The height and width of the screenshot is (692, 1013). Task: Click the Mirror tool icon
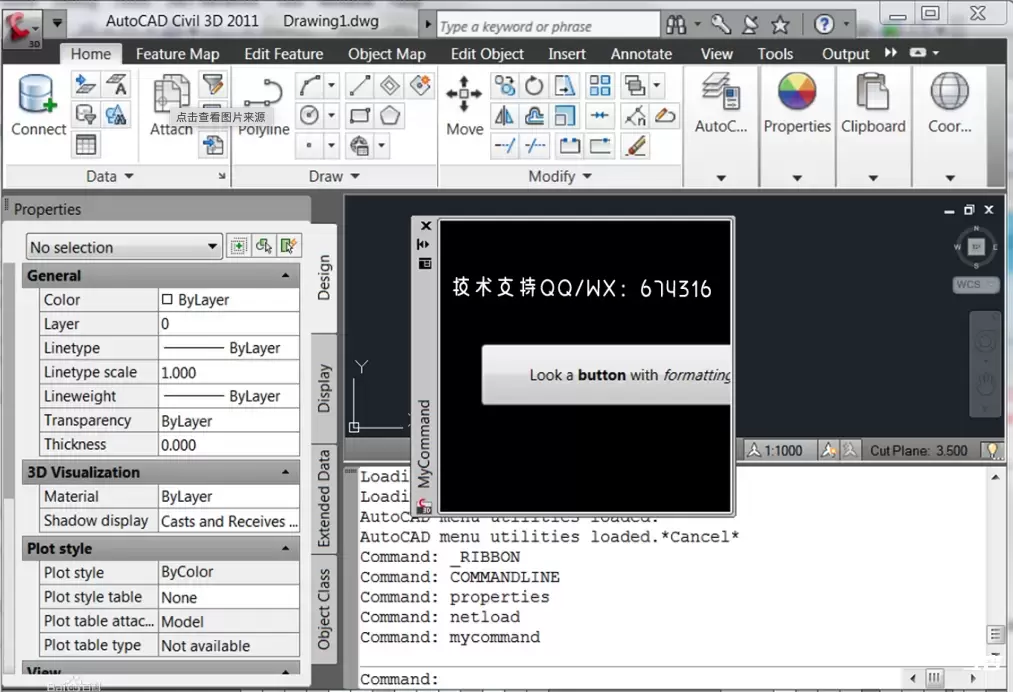504,116
